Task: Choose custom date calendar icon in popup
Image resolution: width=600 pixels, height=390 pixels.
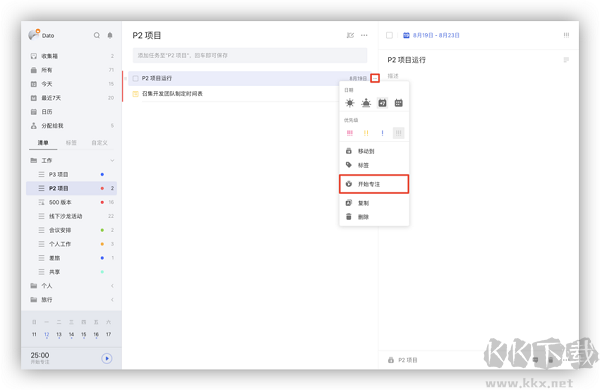Action: click(399, 103)
